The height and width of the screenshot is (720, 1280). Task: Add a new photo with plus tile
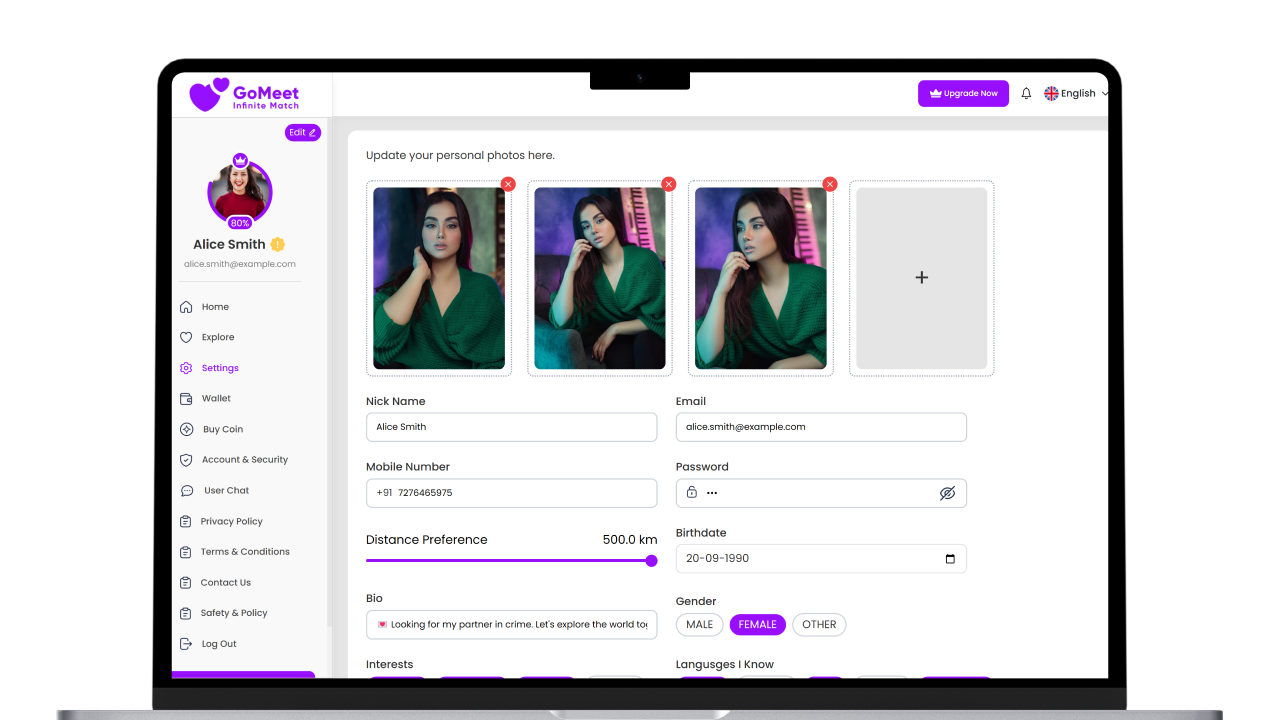coord(921,278)
